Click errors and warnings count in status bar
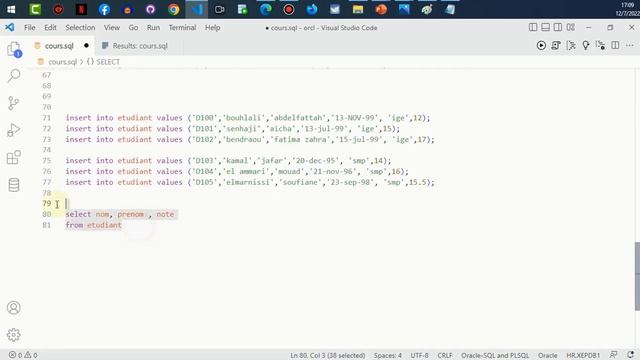Image resolution: width=640 pixels, height=360 pixels. pyautogui.click(x=23, y=355)
